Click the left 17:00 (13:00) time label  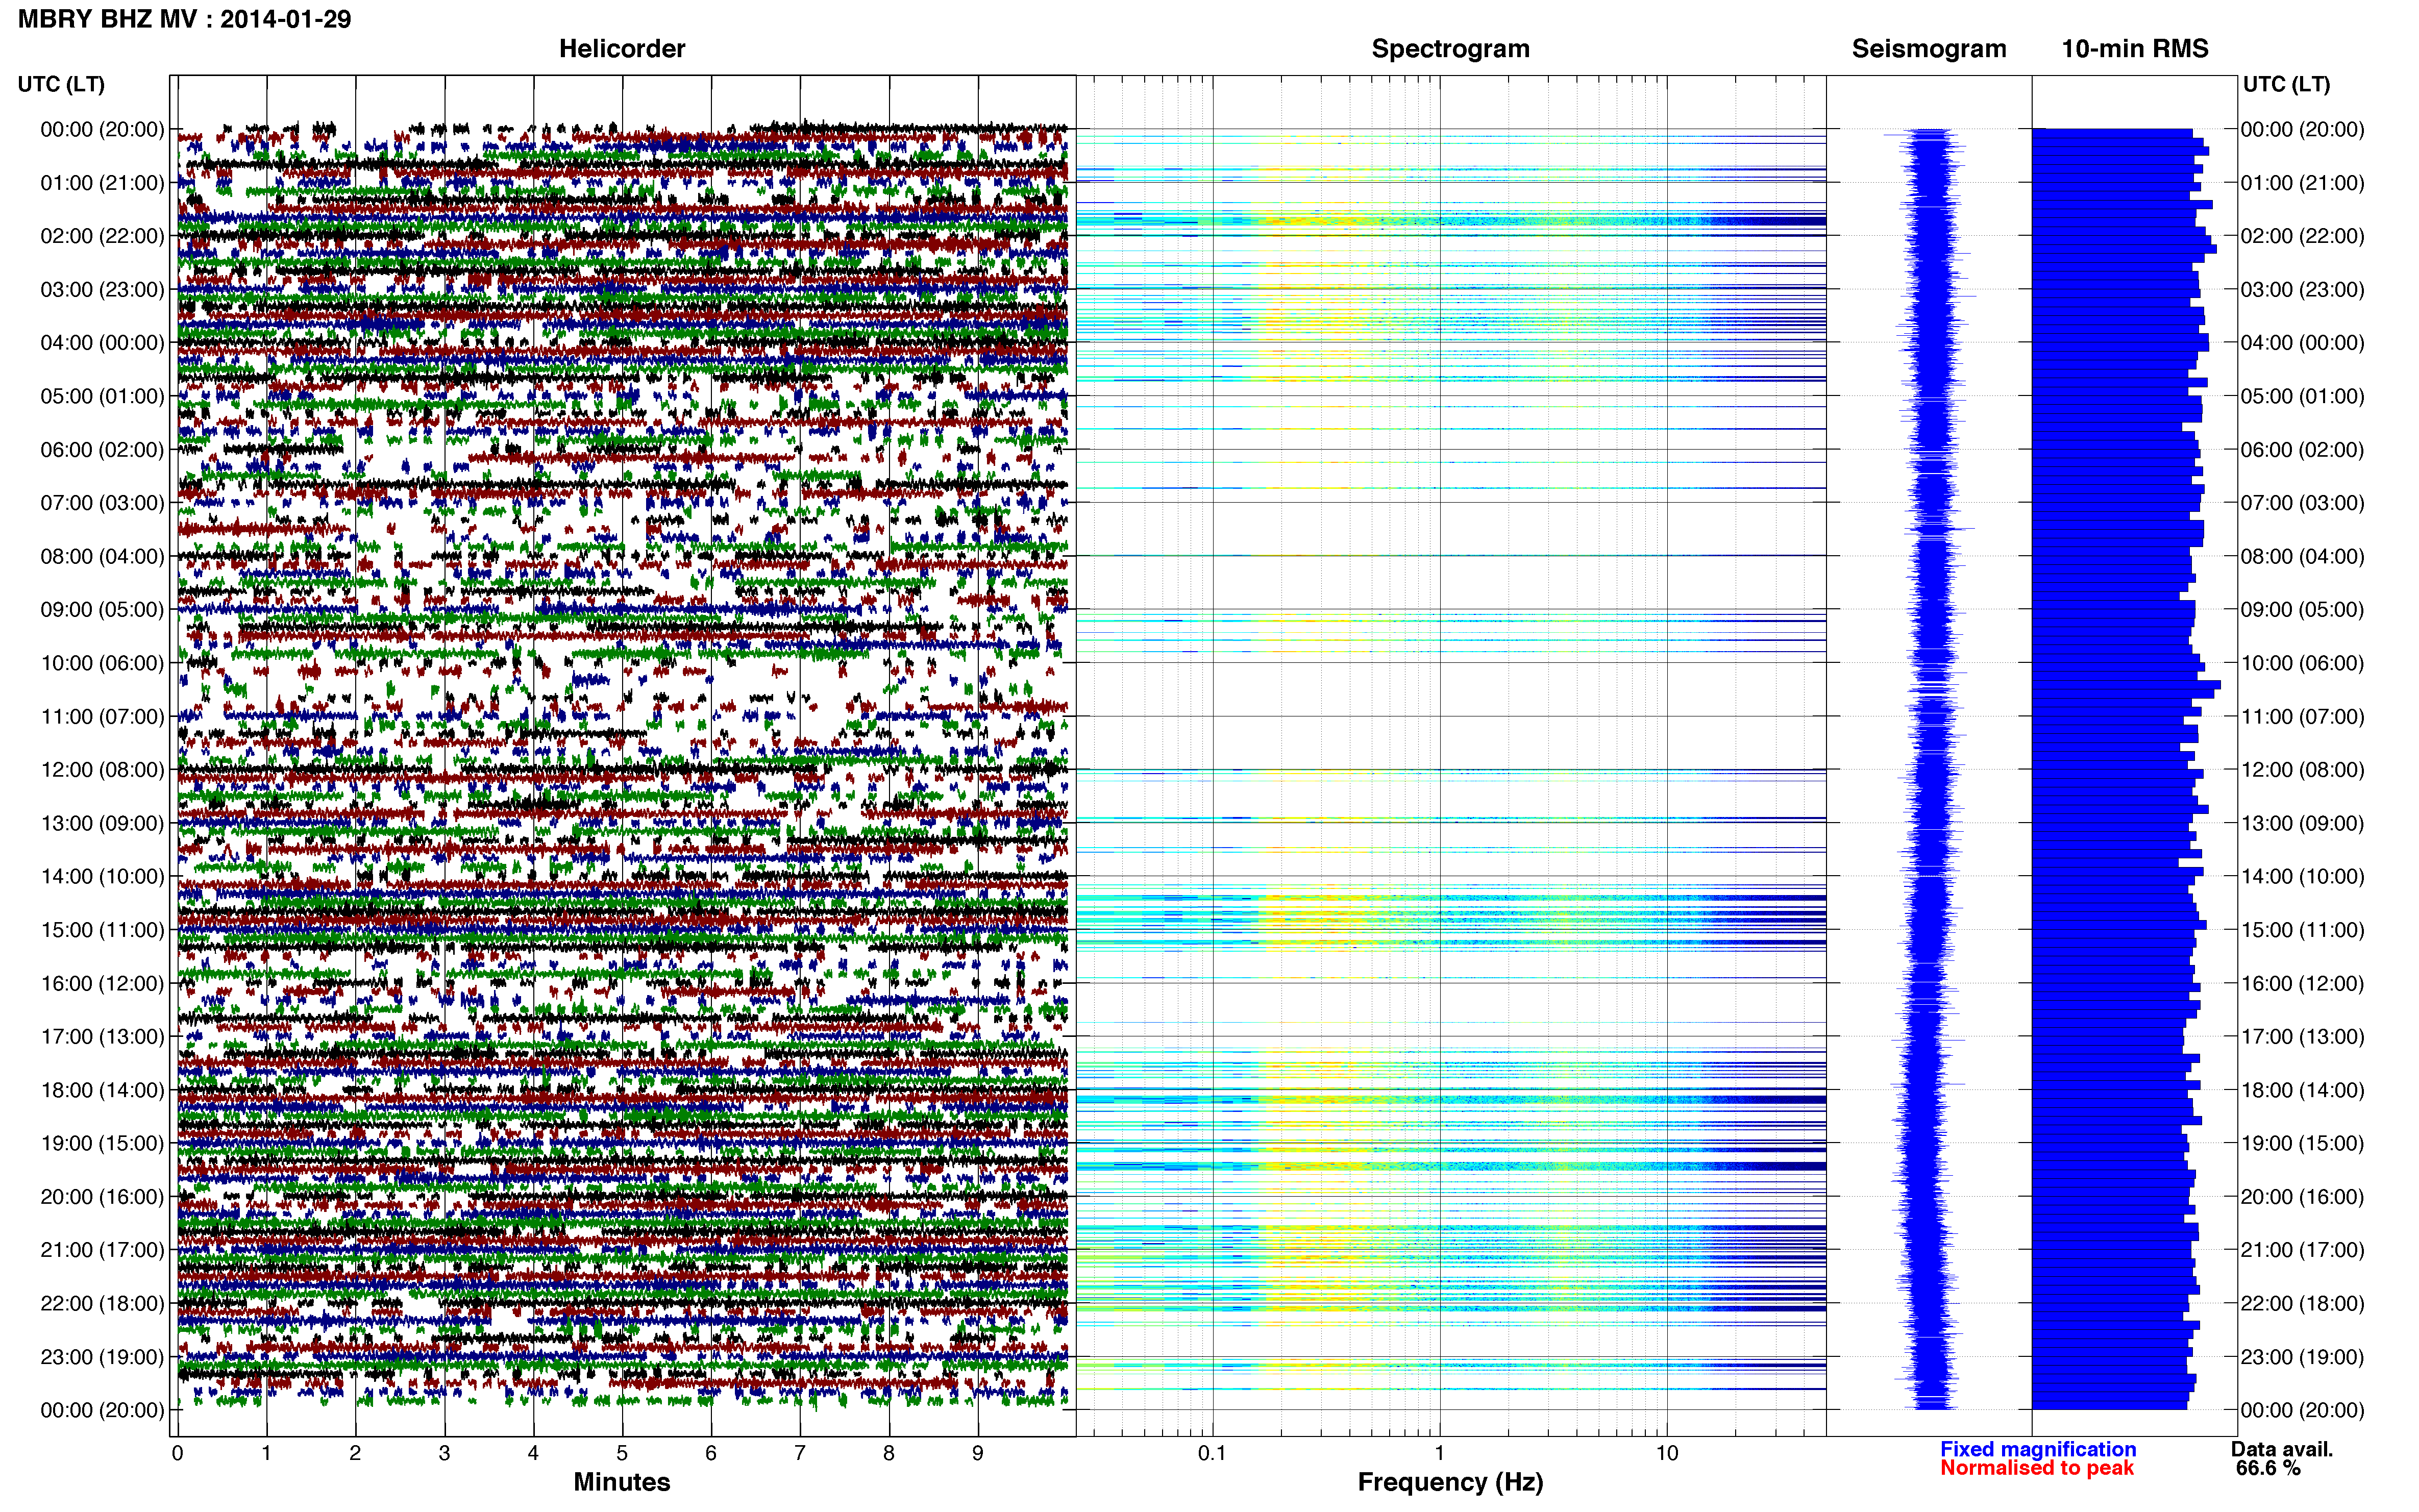pos(102,1036)
